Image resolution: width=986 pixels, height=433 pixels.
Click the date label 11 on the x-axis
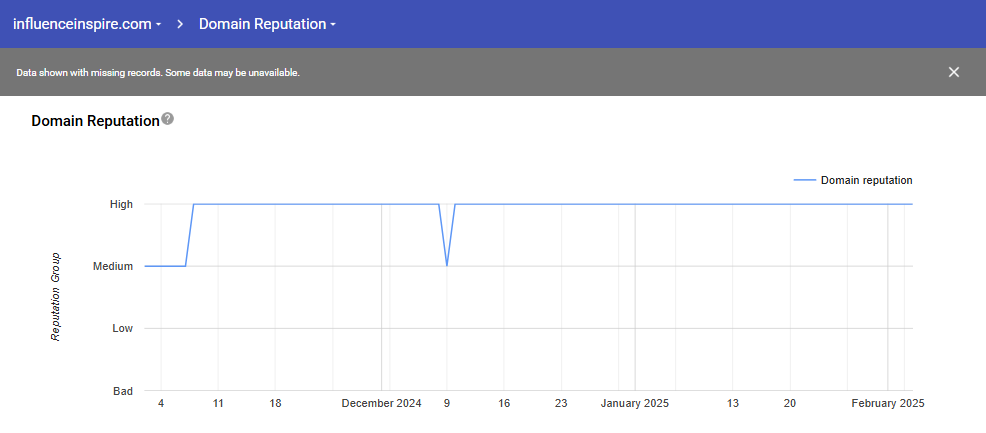coord(218,403)
